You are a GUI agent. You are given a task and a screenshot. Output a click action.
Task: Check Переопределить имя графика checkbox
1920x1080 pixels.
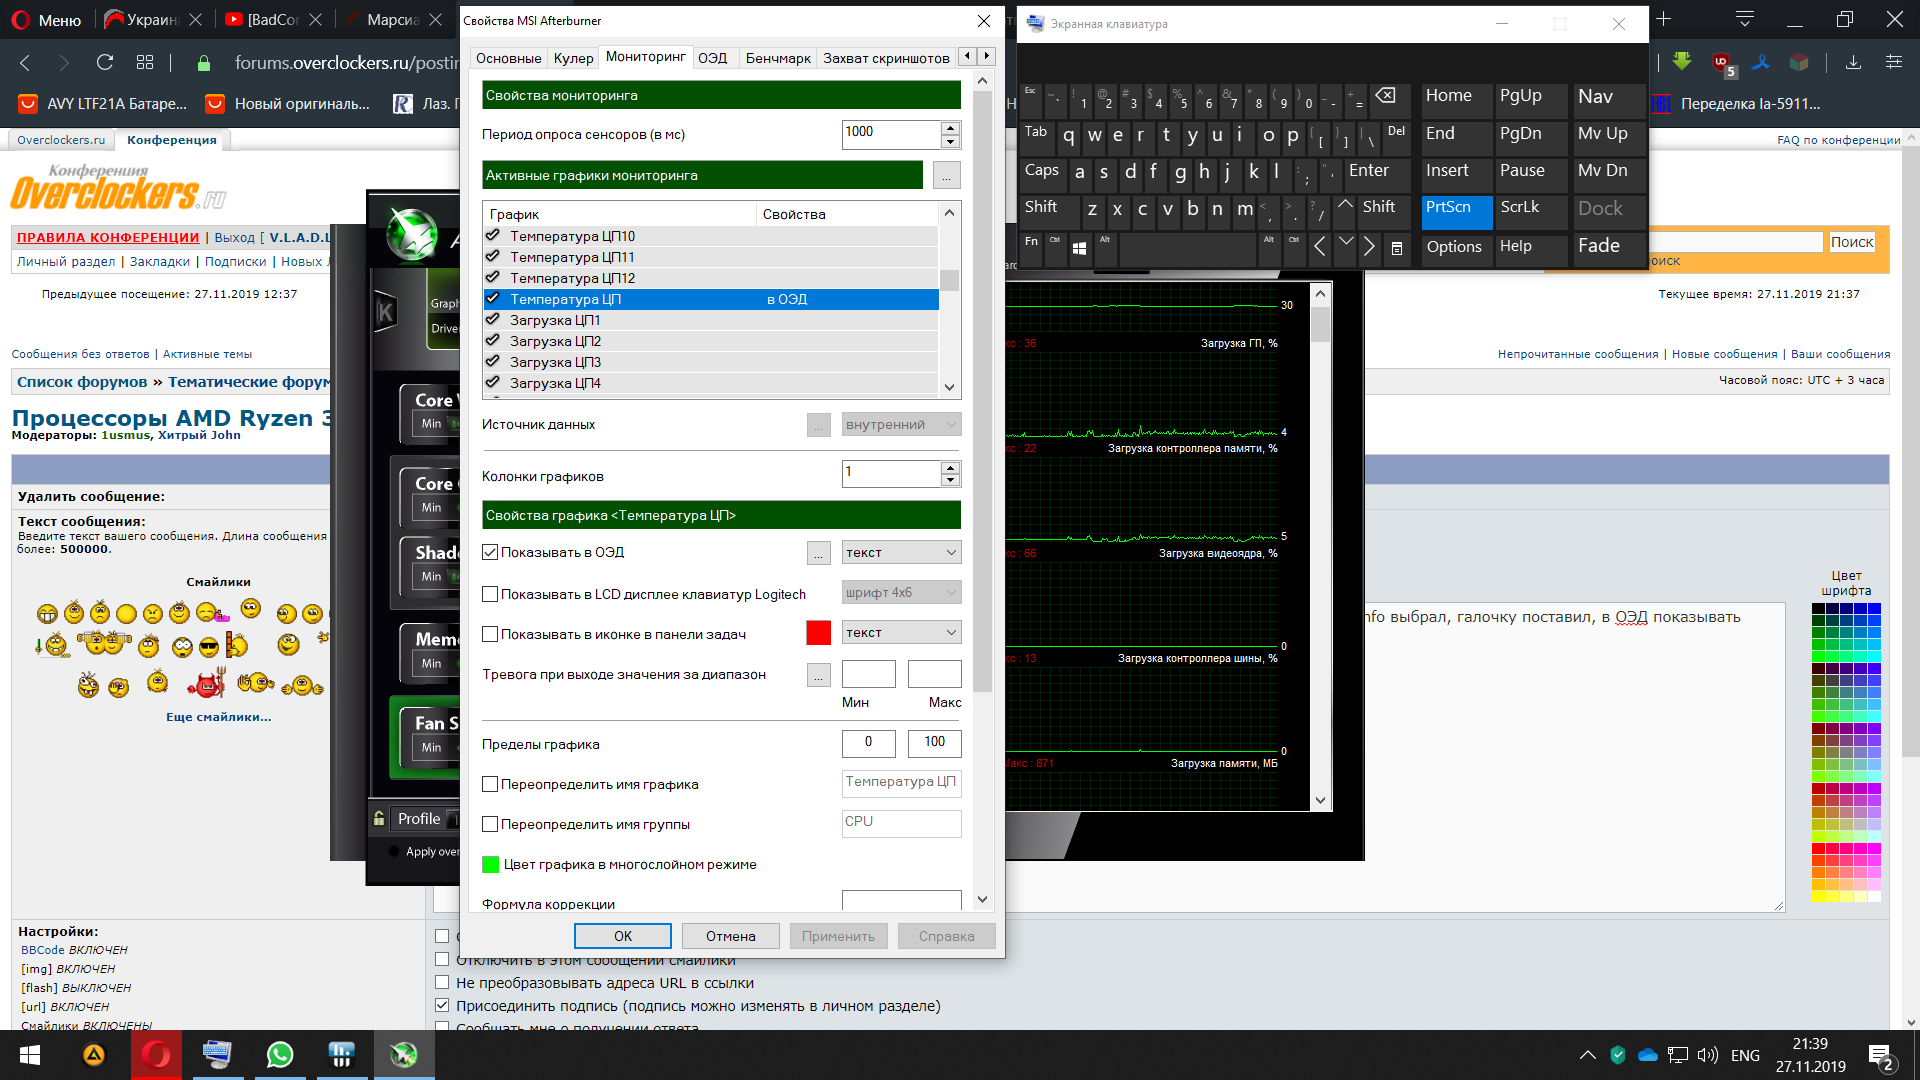pyautogui.click(x=490, y=784)
